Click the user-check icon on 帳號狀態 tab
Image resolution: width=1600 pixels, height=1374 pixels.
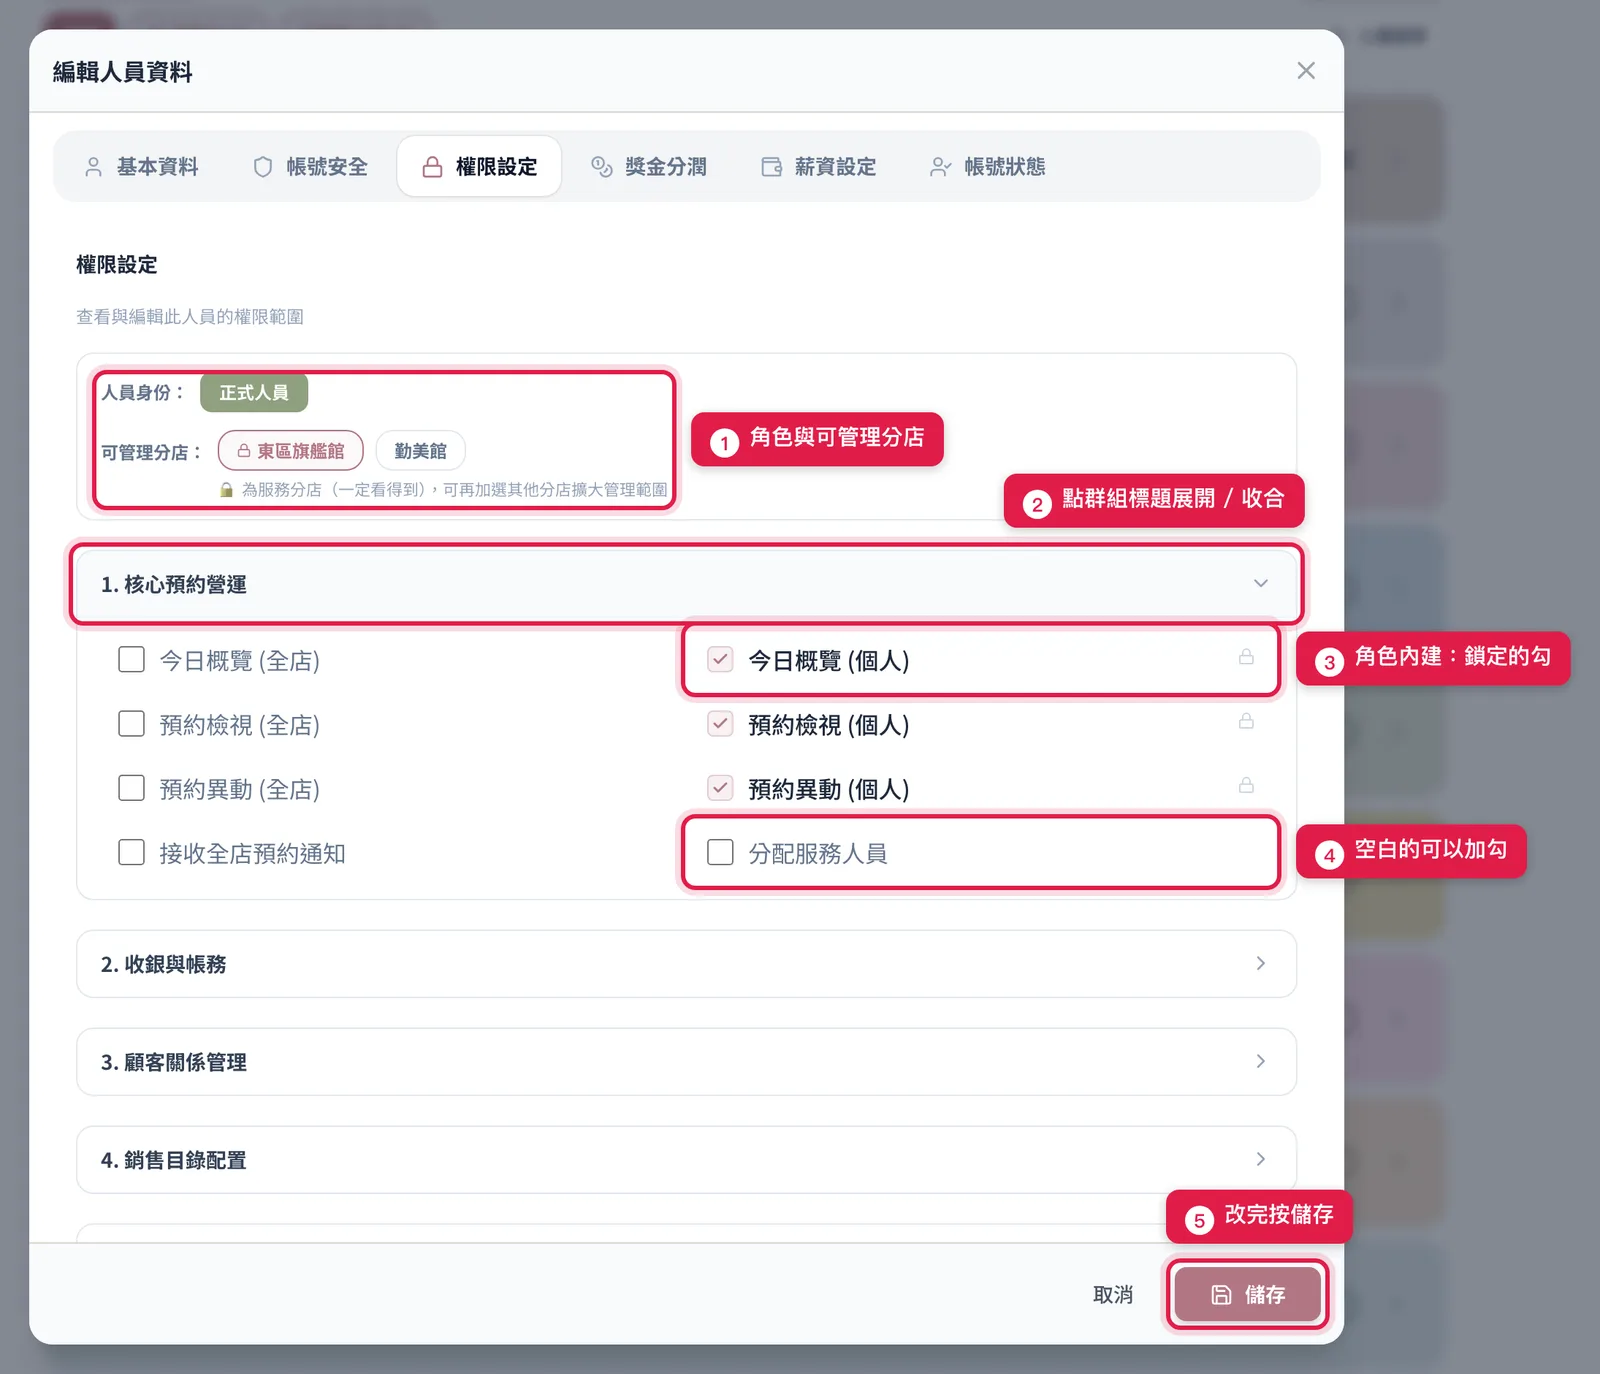coord(940,167)
